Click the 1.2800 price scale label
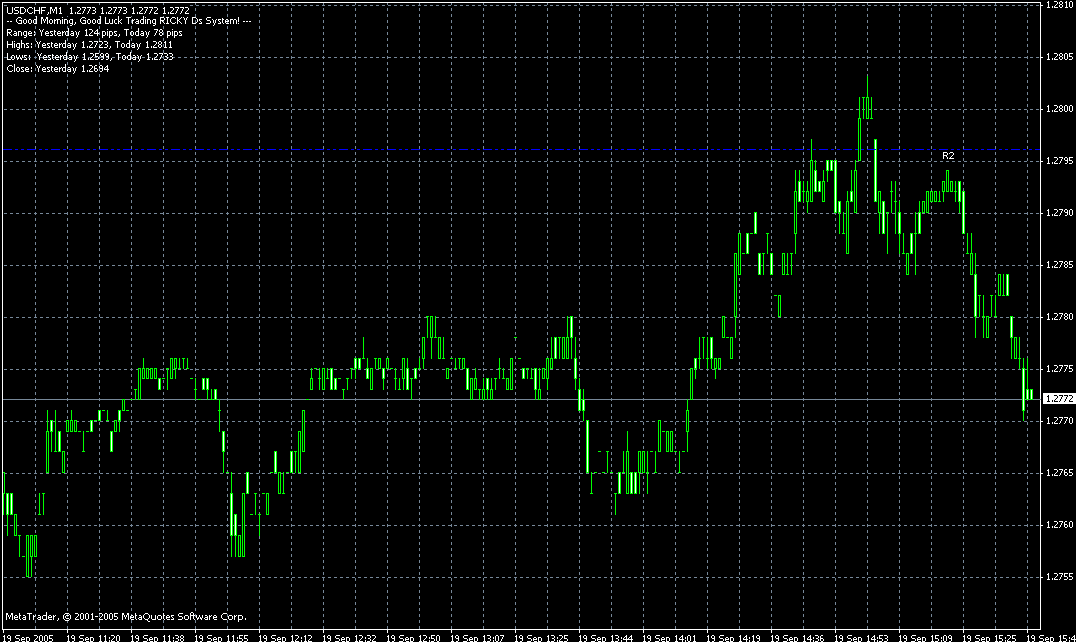 (1059, 109)
